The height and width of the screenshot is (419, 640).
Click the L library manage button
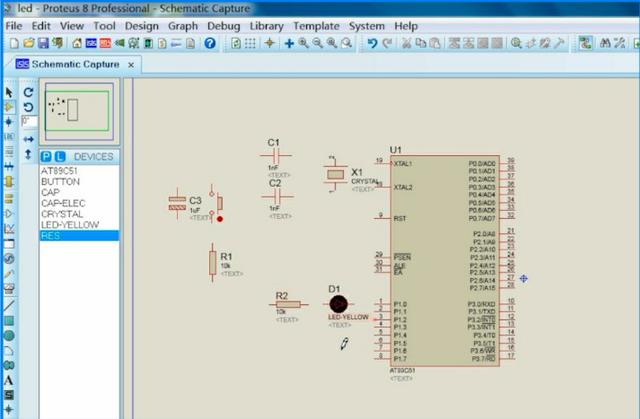[x=60, y=157]
